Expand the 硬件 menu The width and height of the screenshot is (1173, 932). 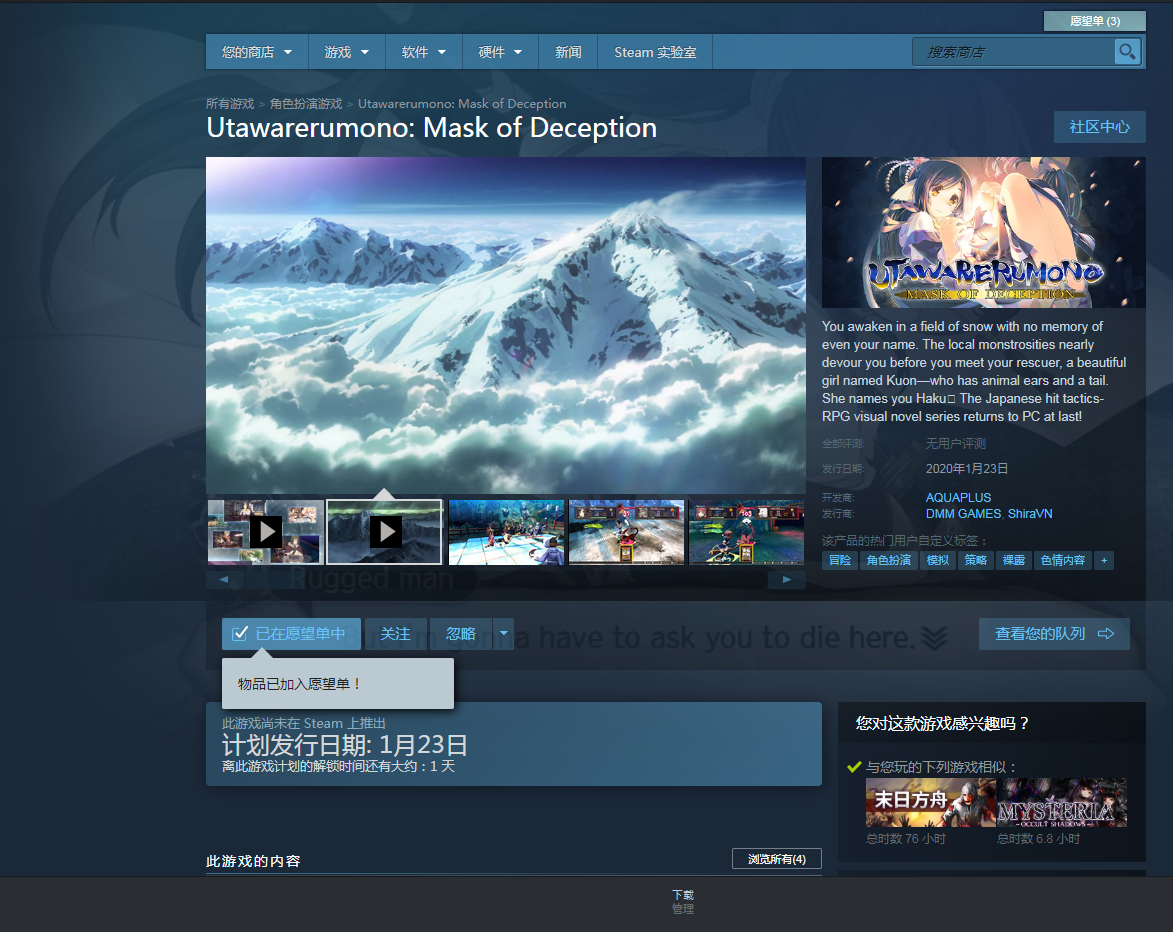coord(500,52)
